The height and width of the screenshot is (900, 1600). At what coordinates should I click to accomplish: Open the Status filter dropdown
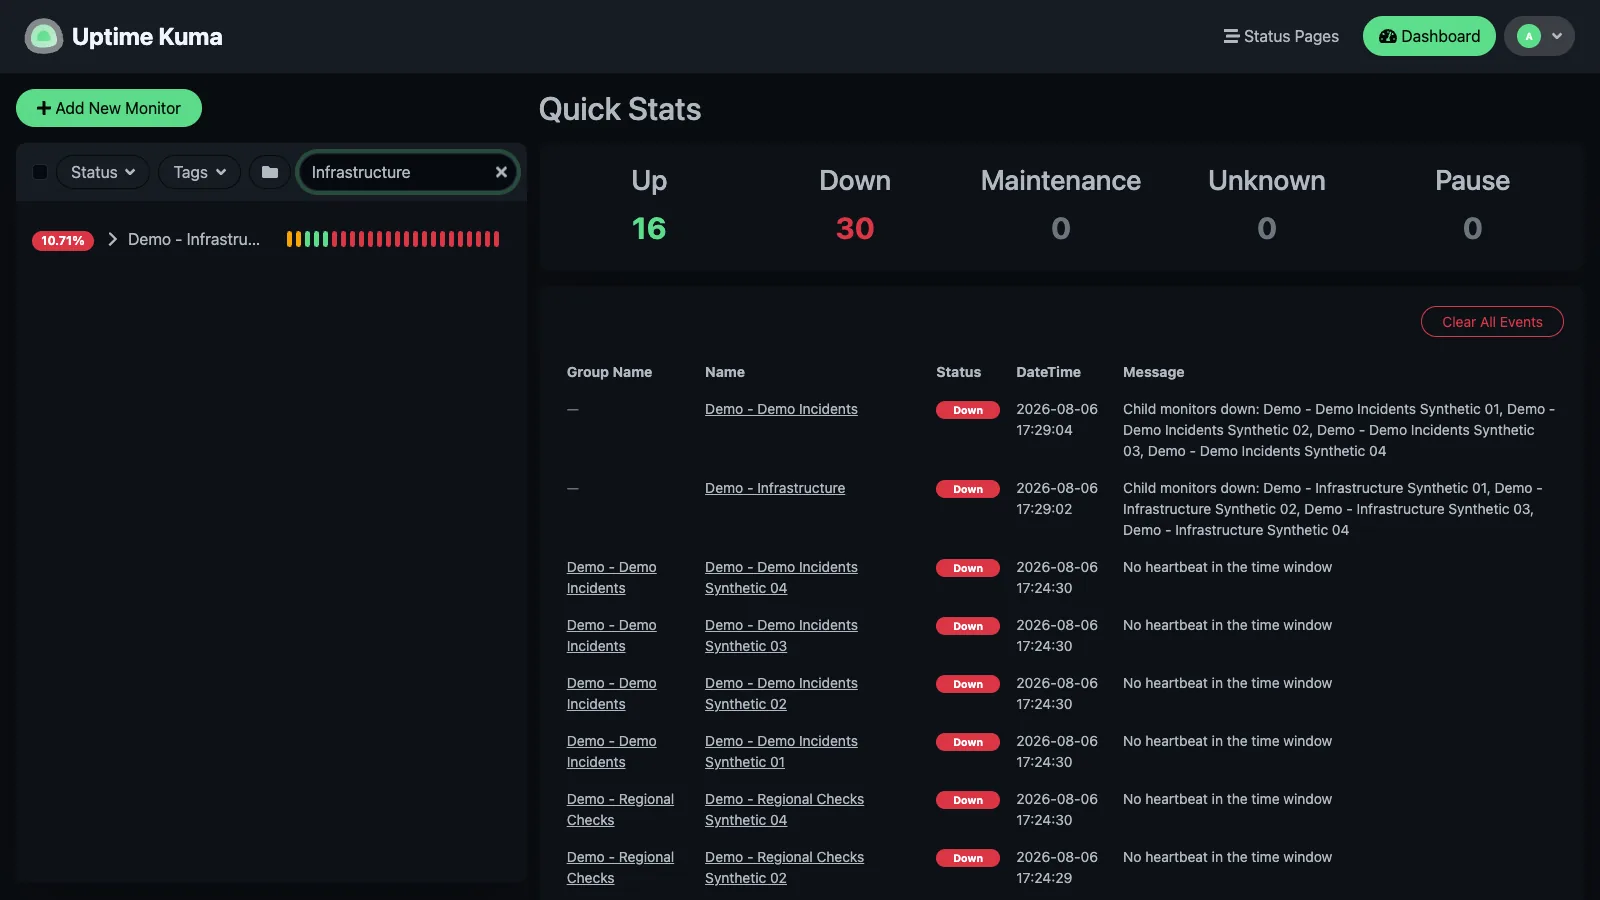103,172
